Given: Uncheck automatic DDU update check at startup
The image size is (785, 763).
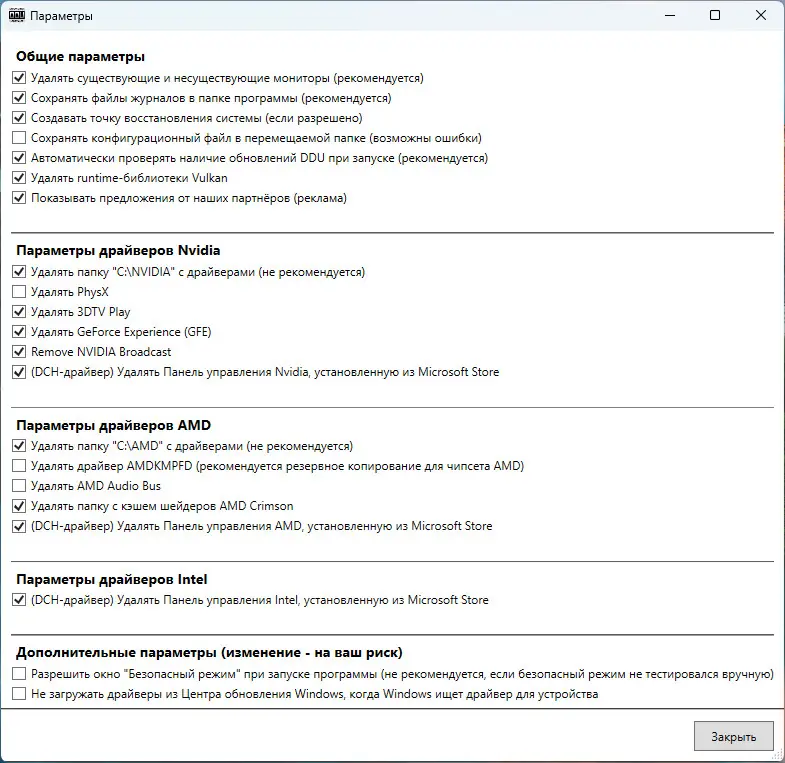Looking at the screenshot, I should click(19, 158).
